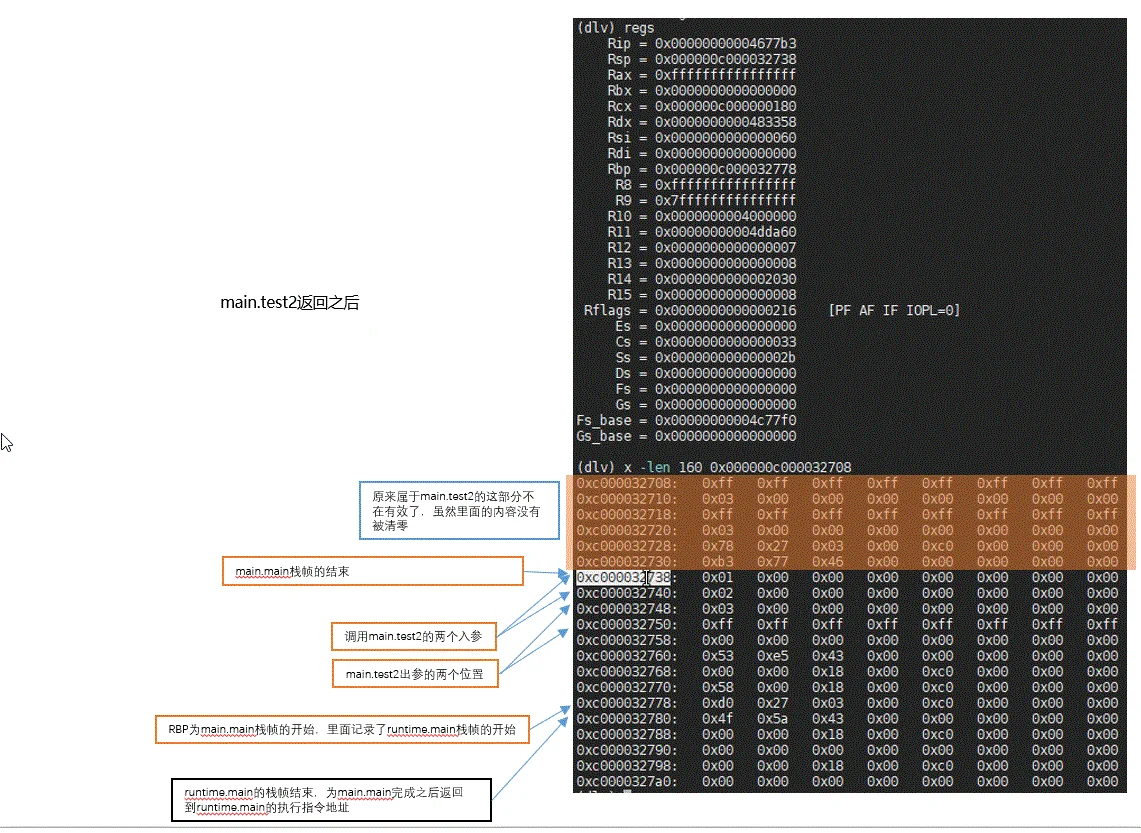Click memory address label 0xc000032758
The width and height of the screenshot is (1141, 833).
(x=627, y=641)
